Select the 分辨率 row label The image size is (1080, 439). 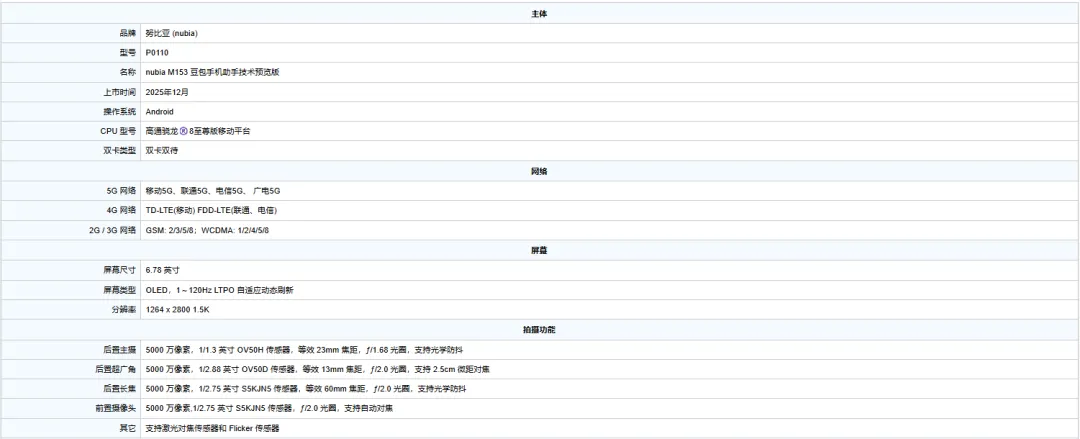[x=123, y=310]
